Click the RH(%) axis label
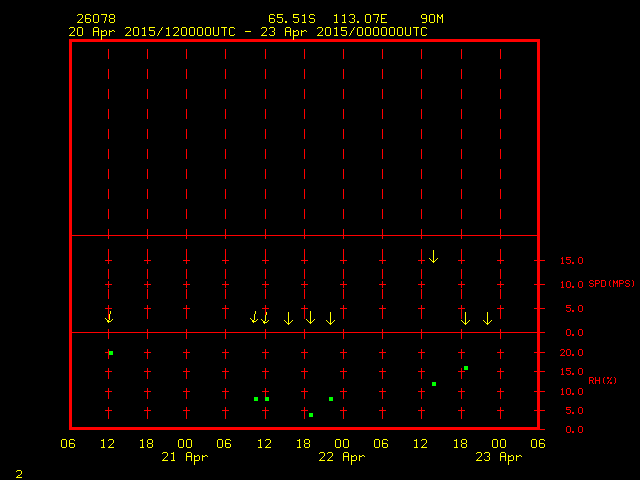The image size is (640, 480). point(602,380)
